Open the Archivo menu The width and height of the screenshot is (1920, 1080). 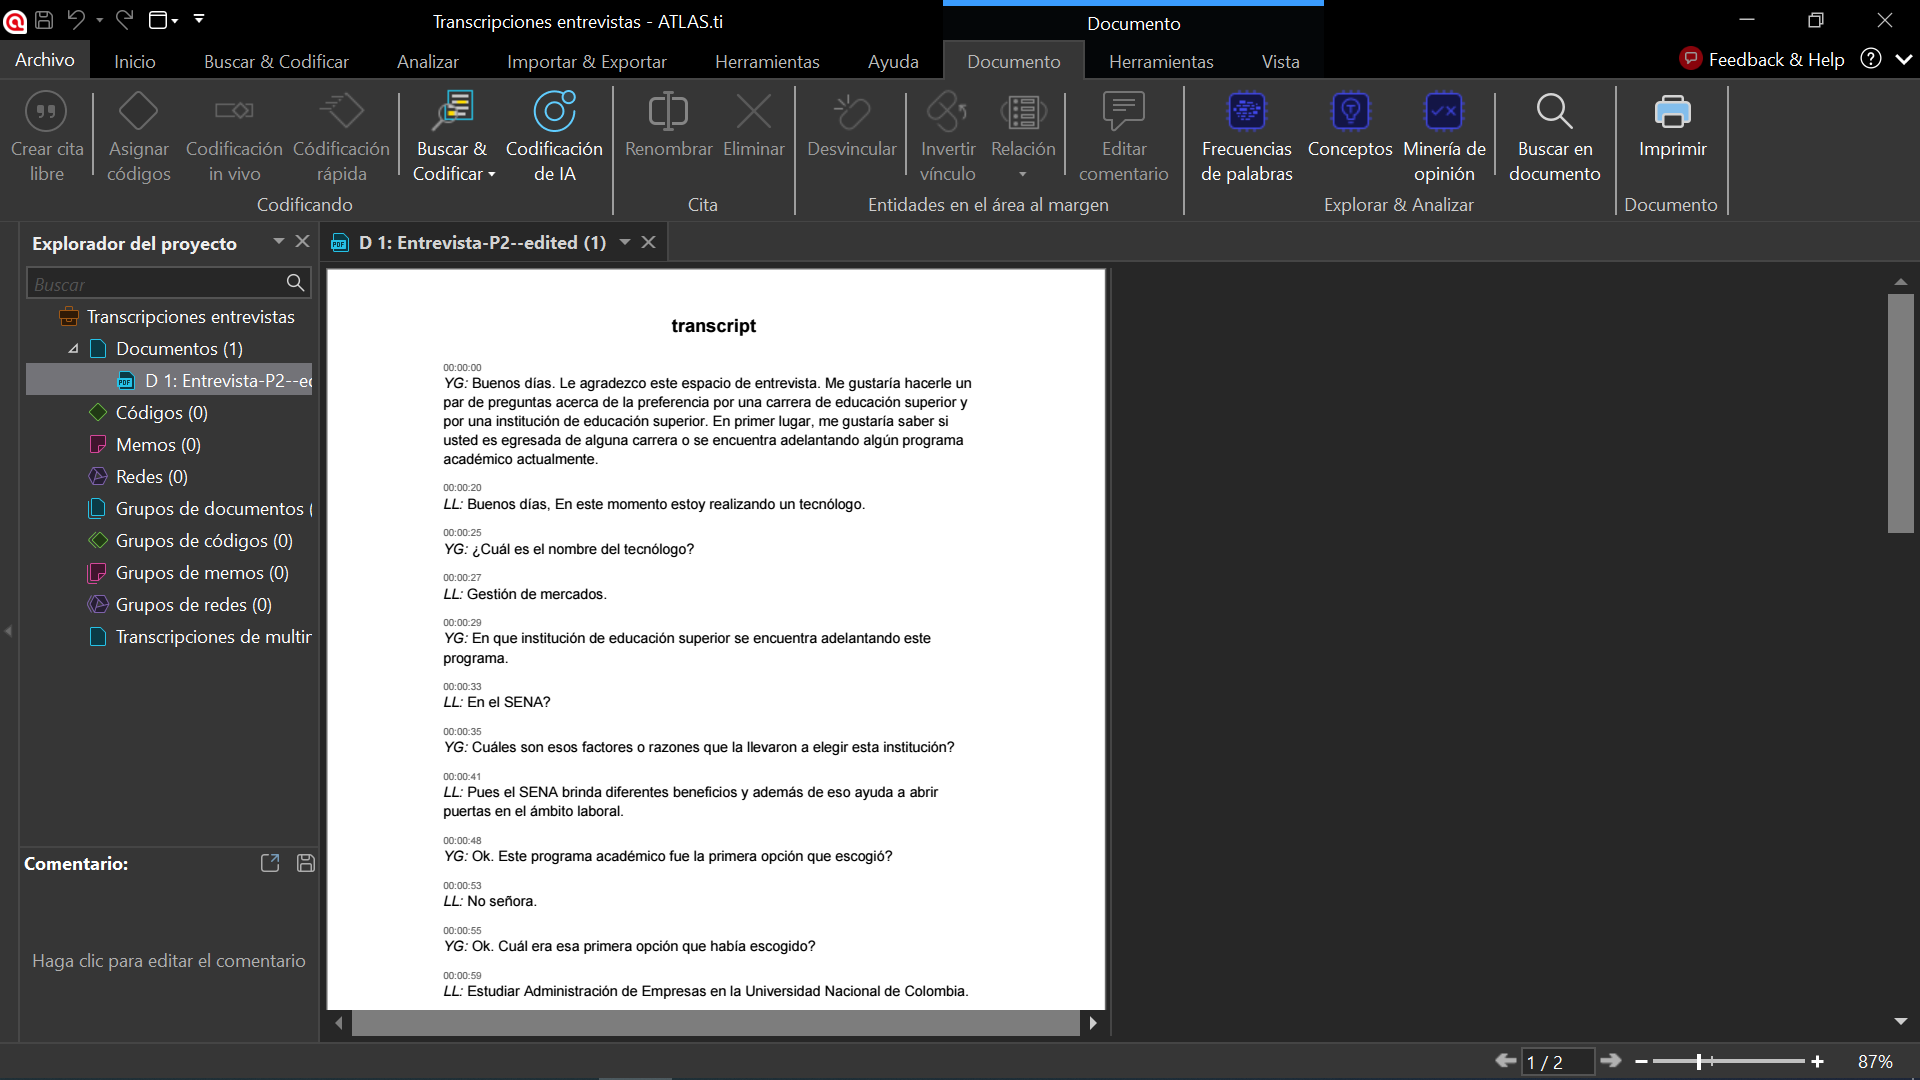pyautogui.click(x=45, y=60)
